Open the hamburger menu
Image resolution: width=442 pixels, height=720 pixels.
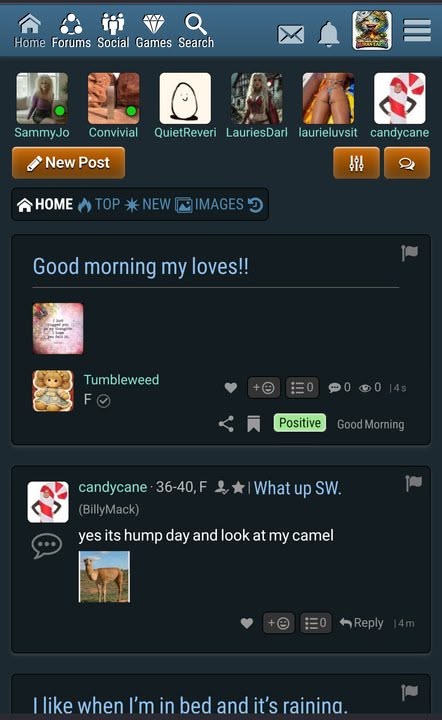coord(417,31)
